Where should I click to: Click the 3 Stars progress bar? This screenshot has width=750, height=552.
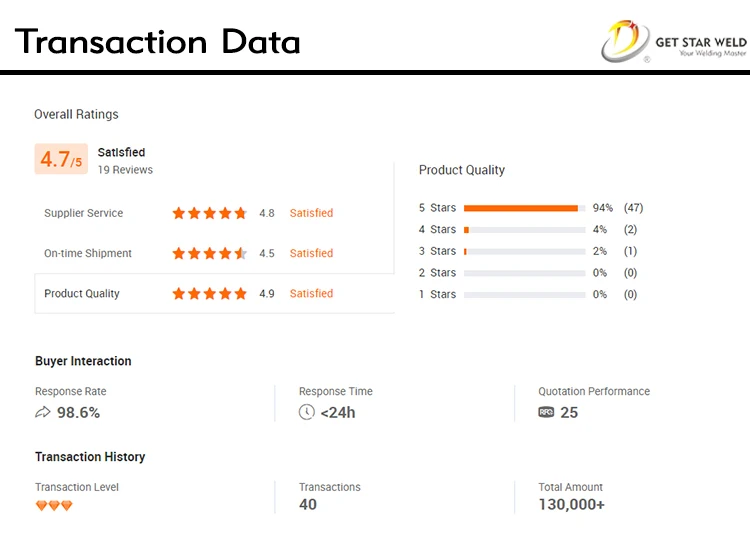coord(524,251)
